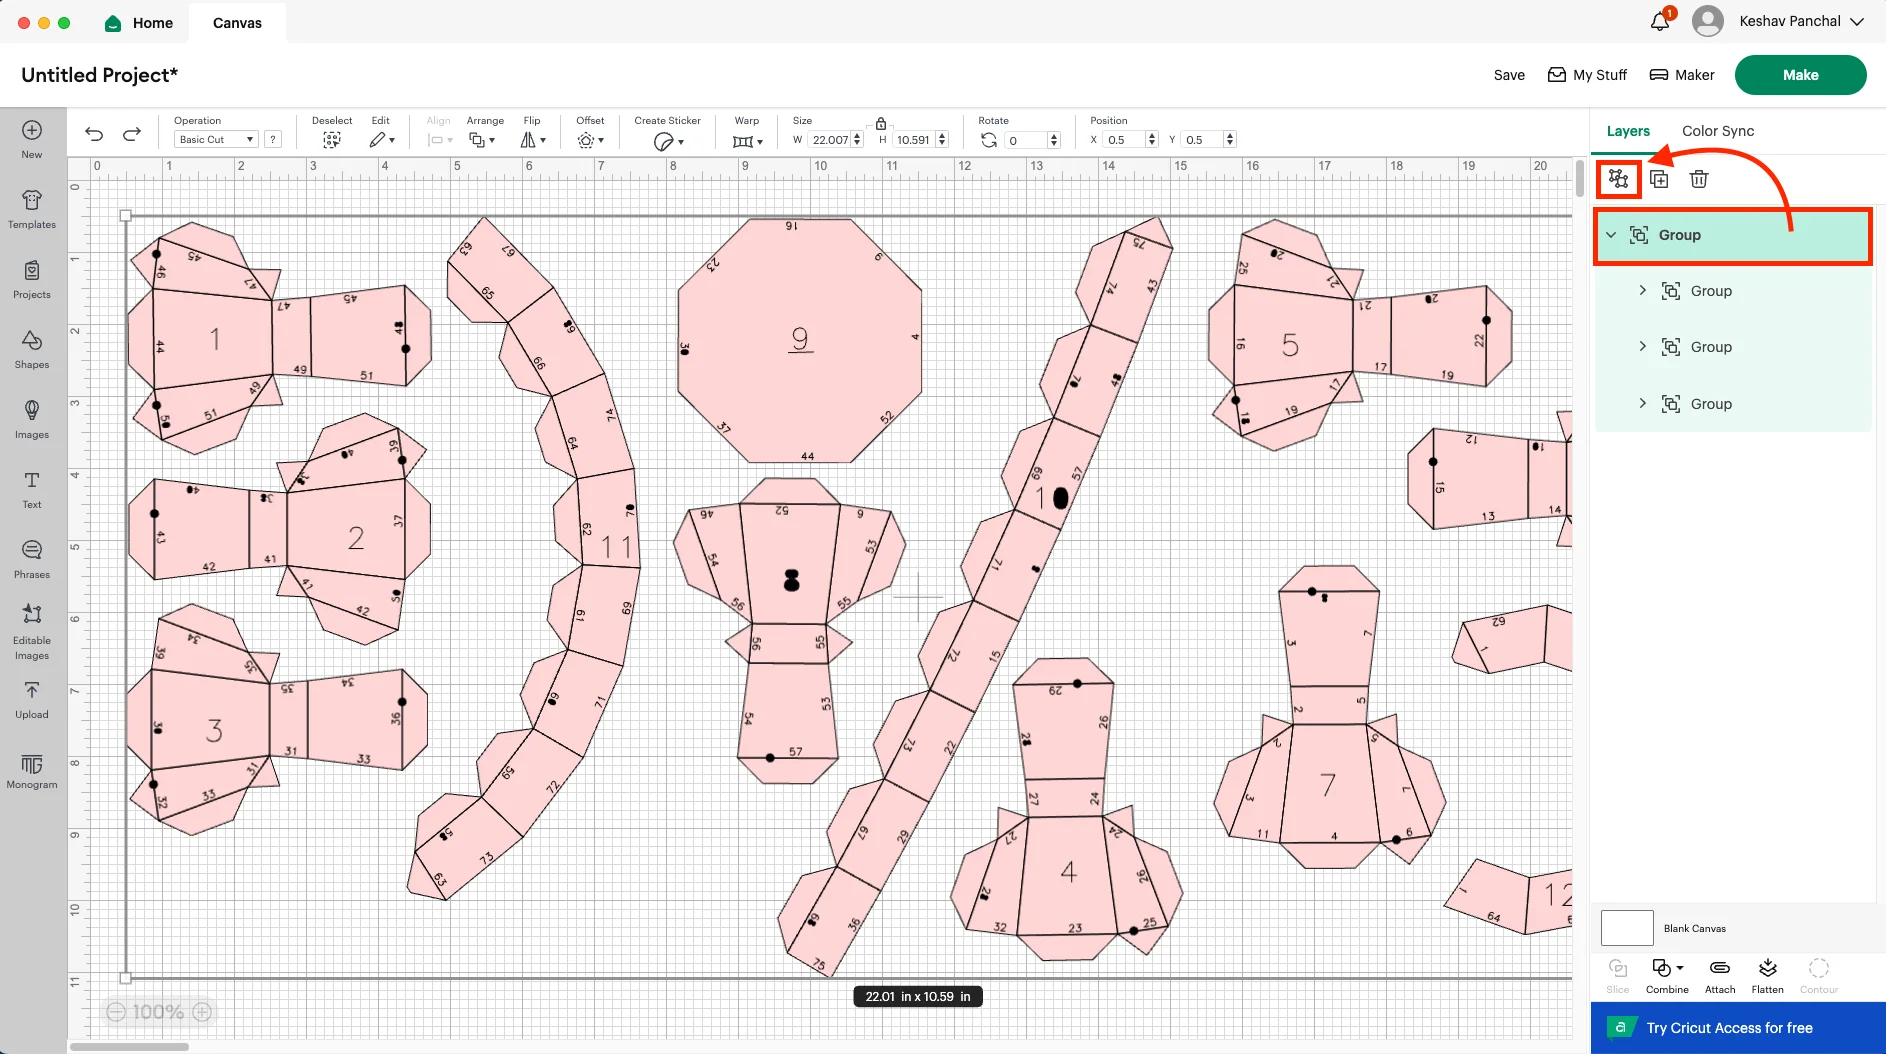This screenshot has height=1054, width=1886.
Task: Open the Flip dropdown
Action: click(x=533, y=140)
